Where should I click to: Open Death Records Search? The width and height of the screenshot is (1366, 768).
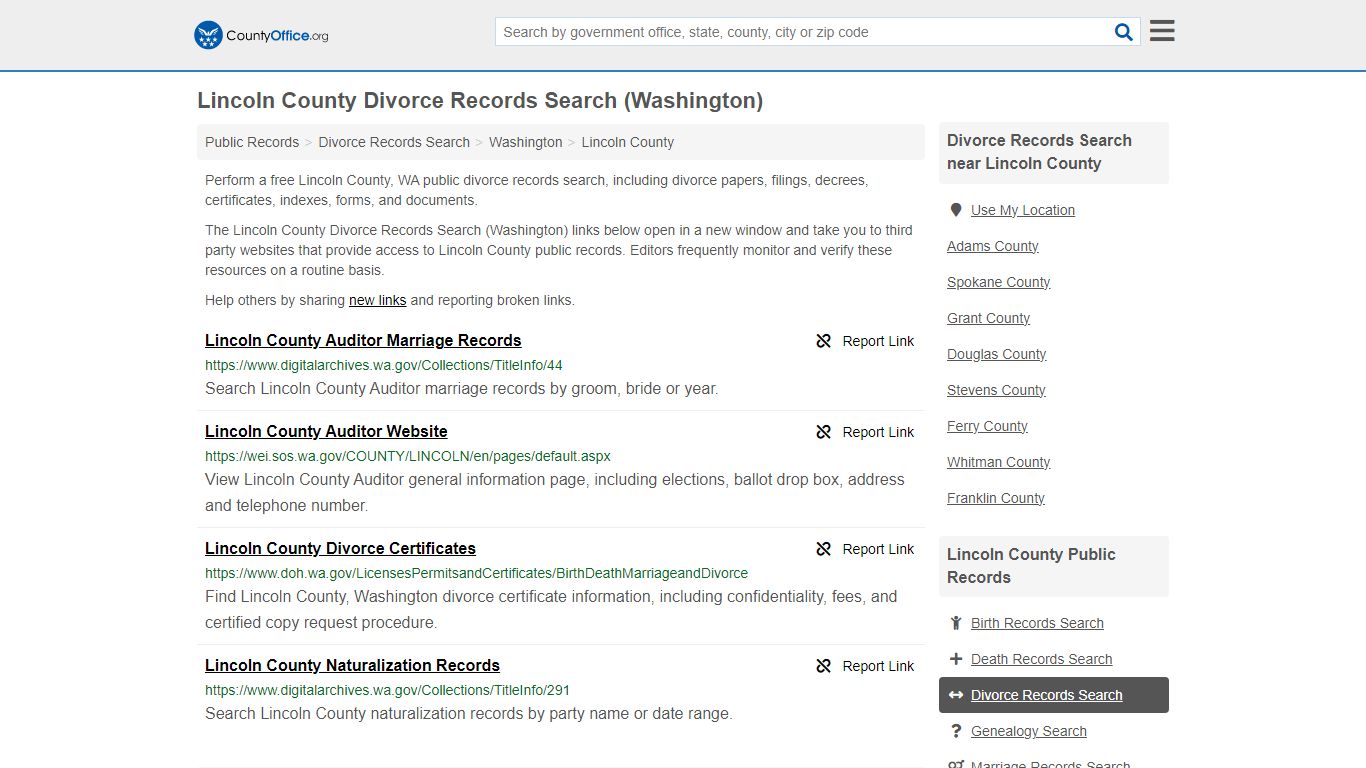1042,659
